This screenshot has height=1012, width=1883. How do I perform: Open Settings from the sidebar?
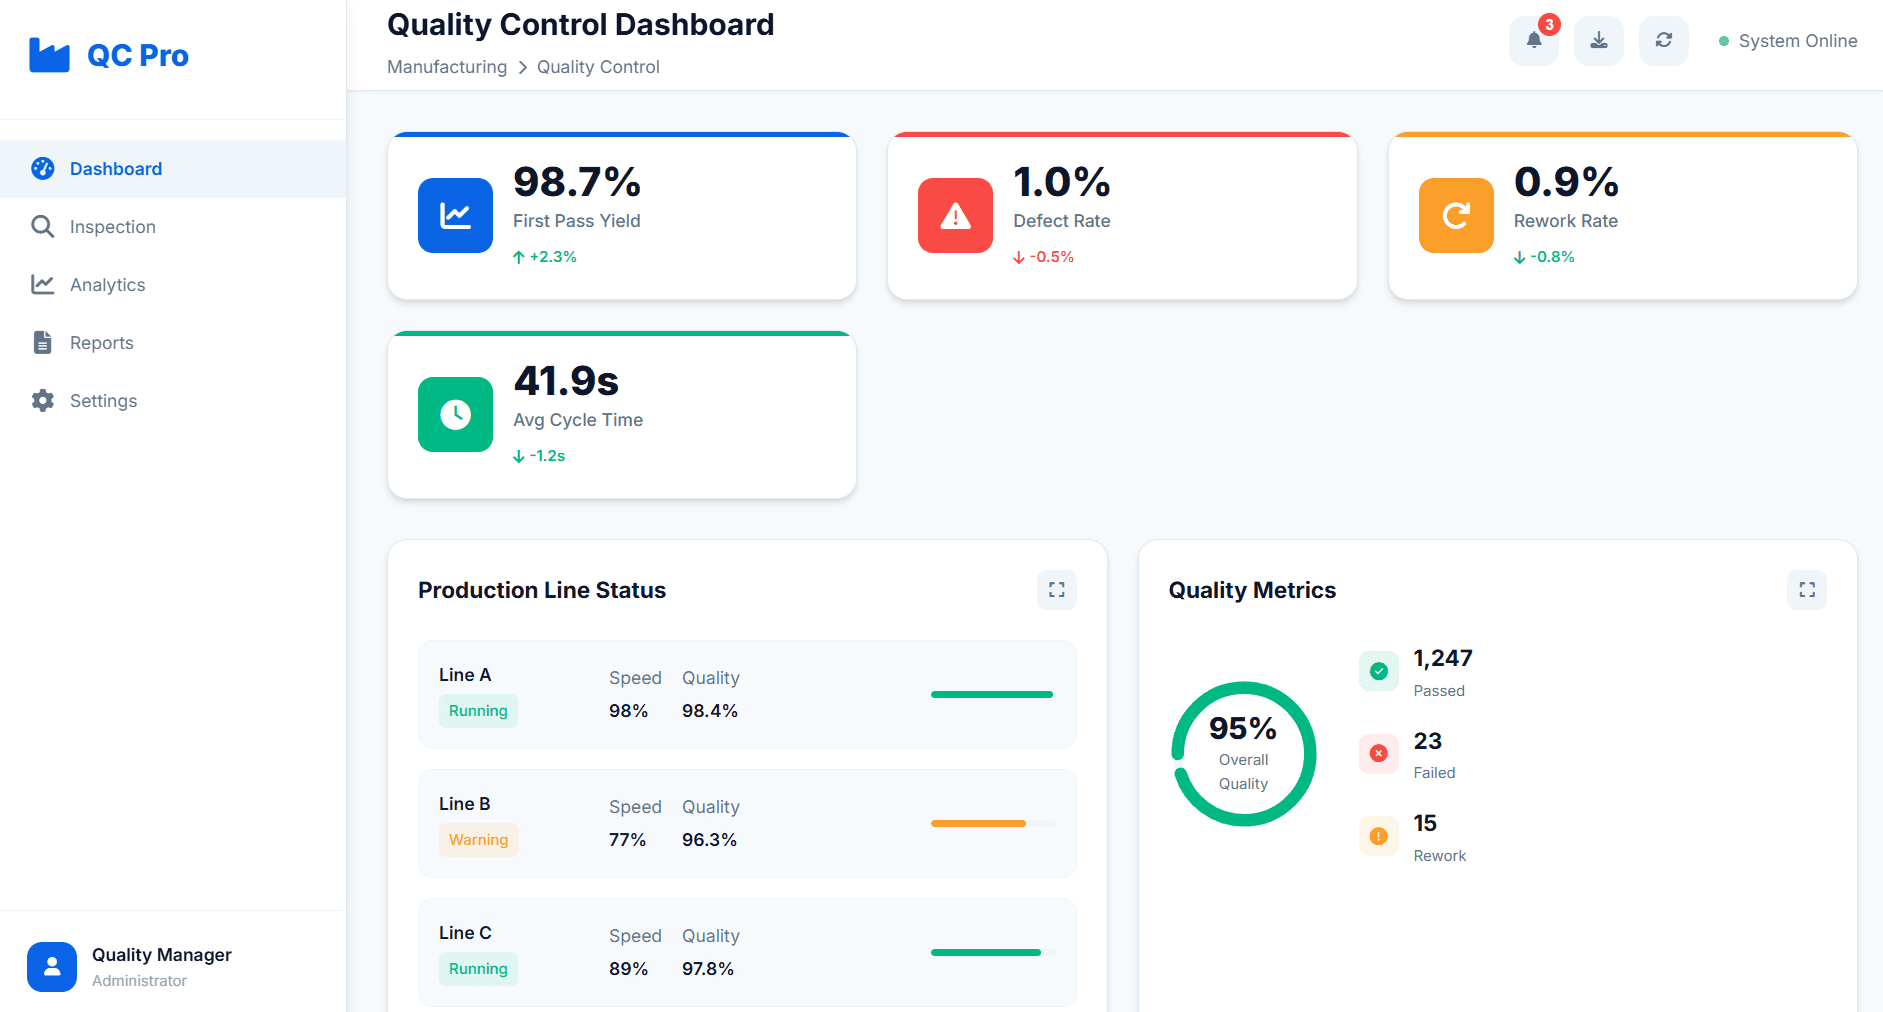[x=104, y=401]
